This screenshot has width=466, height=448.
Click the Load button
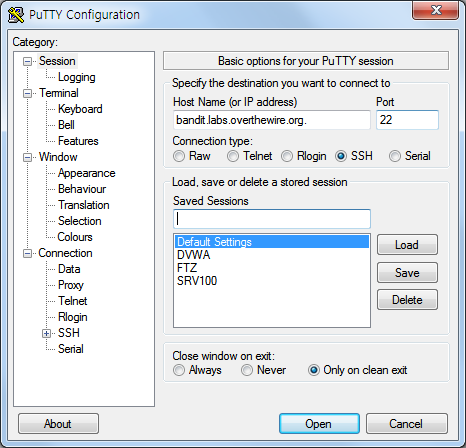tap(407, 245)
